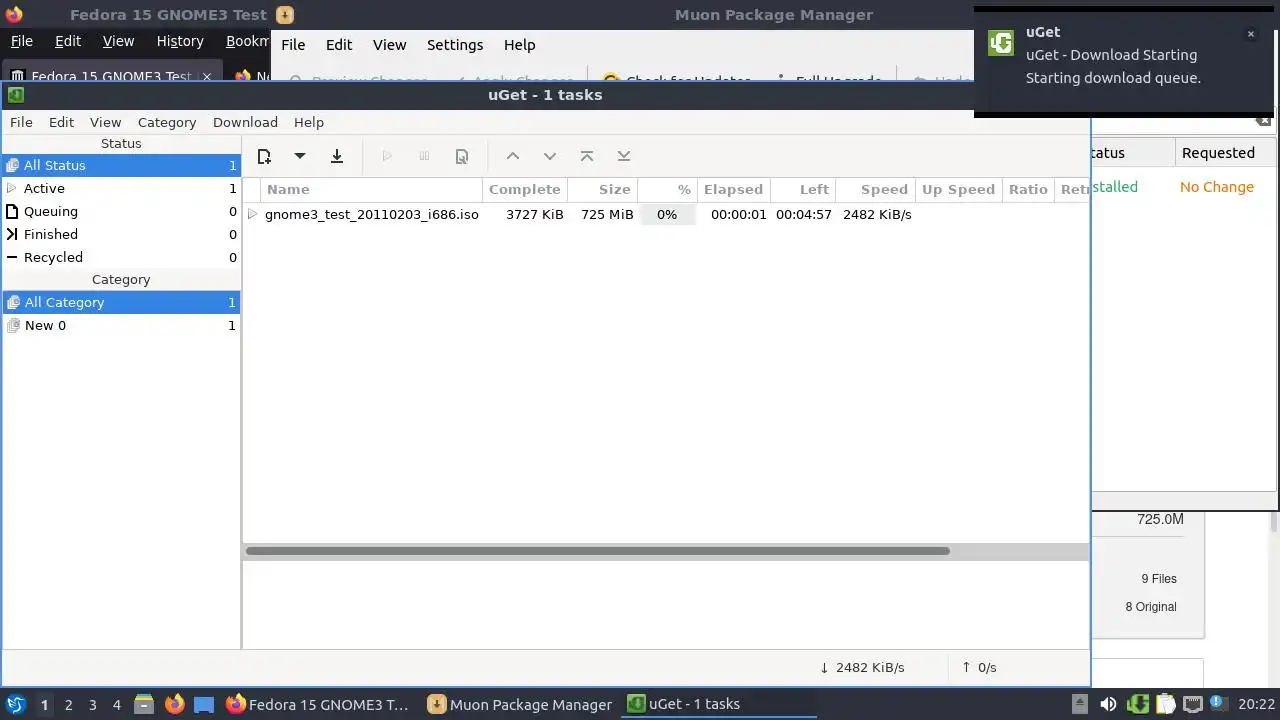The image size is (1280, 720).
Task: Sort by Complete column header
Action: coord(525,189)
